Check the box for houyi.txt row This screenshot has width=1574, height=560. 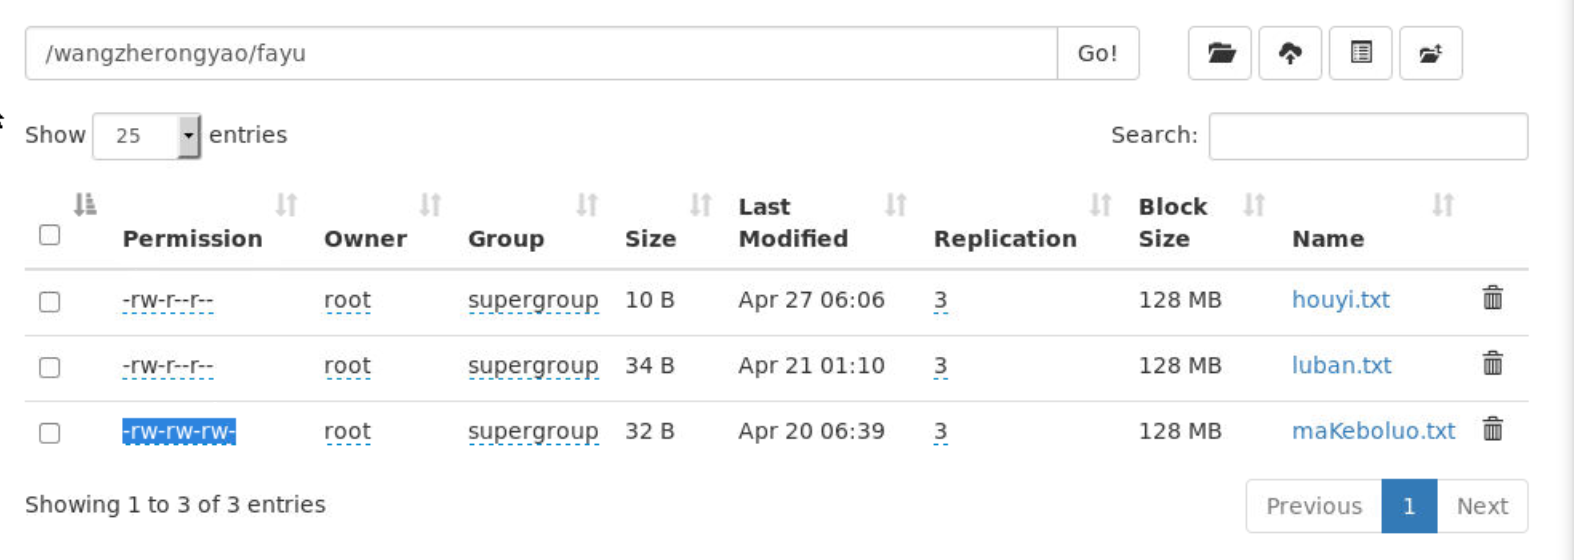tap(49, 301)
